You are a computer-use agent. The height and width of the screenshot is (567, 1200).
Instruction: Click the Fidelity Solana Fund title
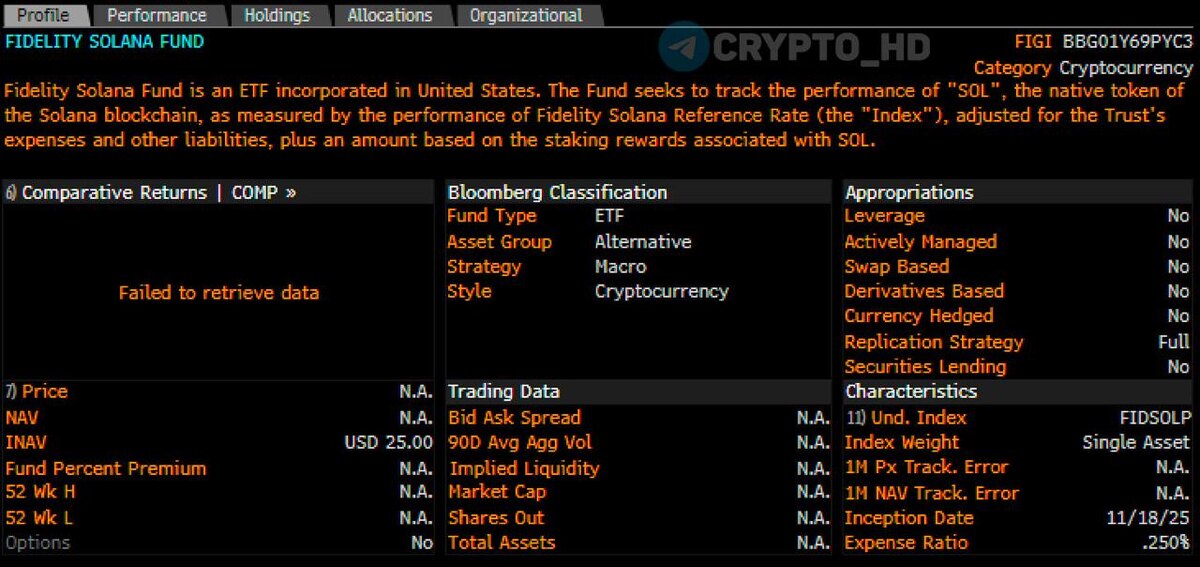(104, 42)
